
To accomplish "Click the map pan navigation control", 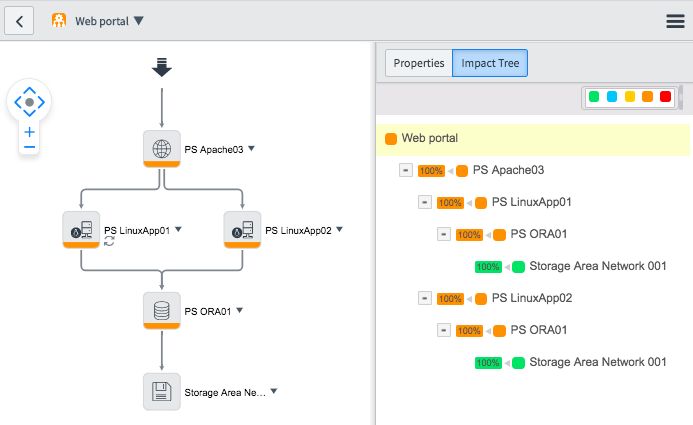I will tap(29, 102).
